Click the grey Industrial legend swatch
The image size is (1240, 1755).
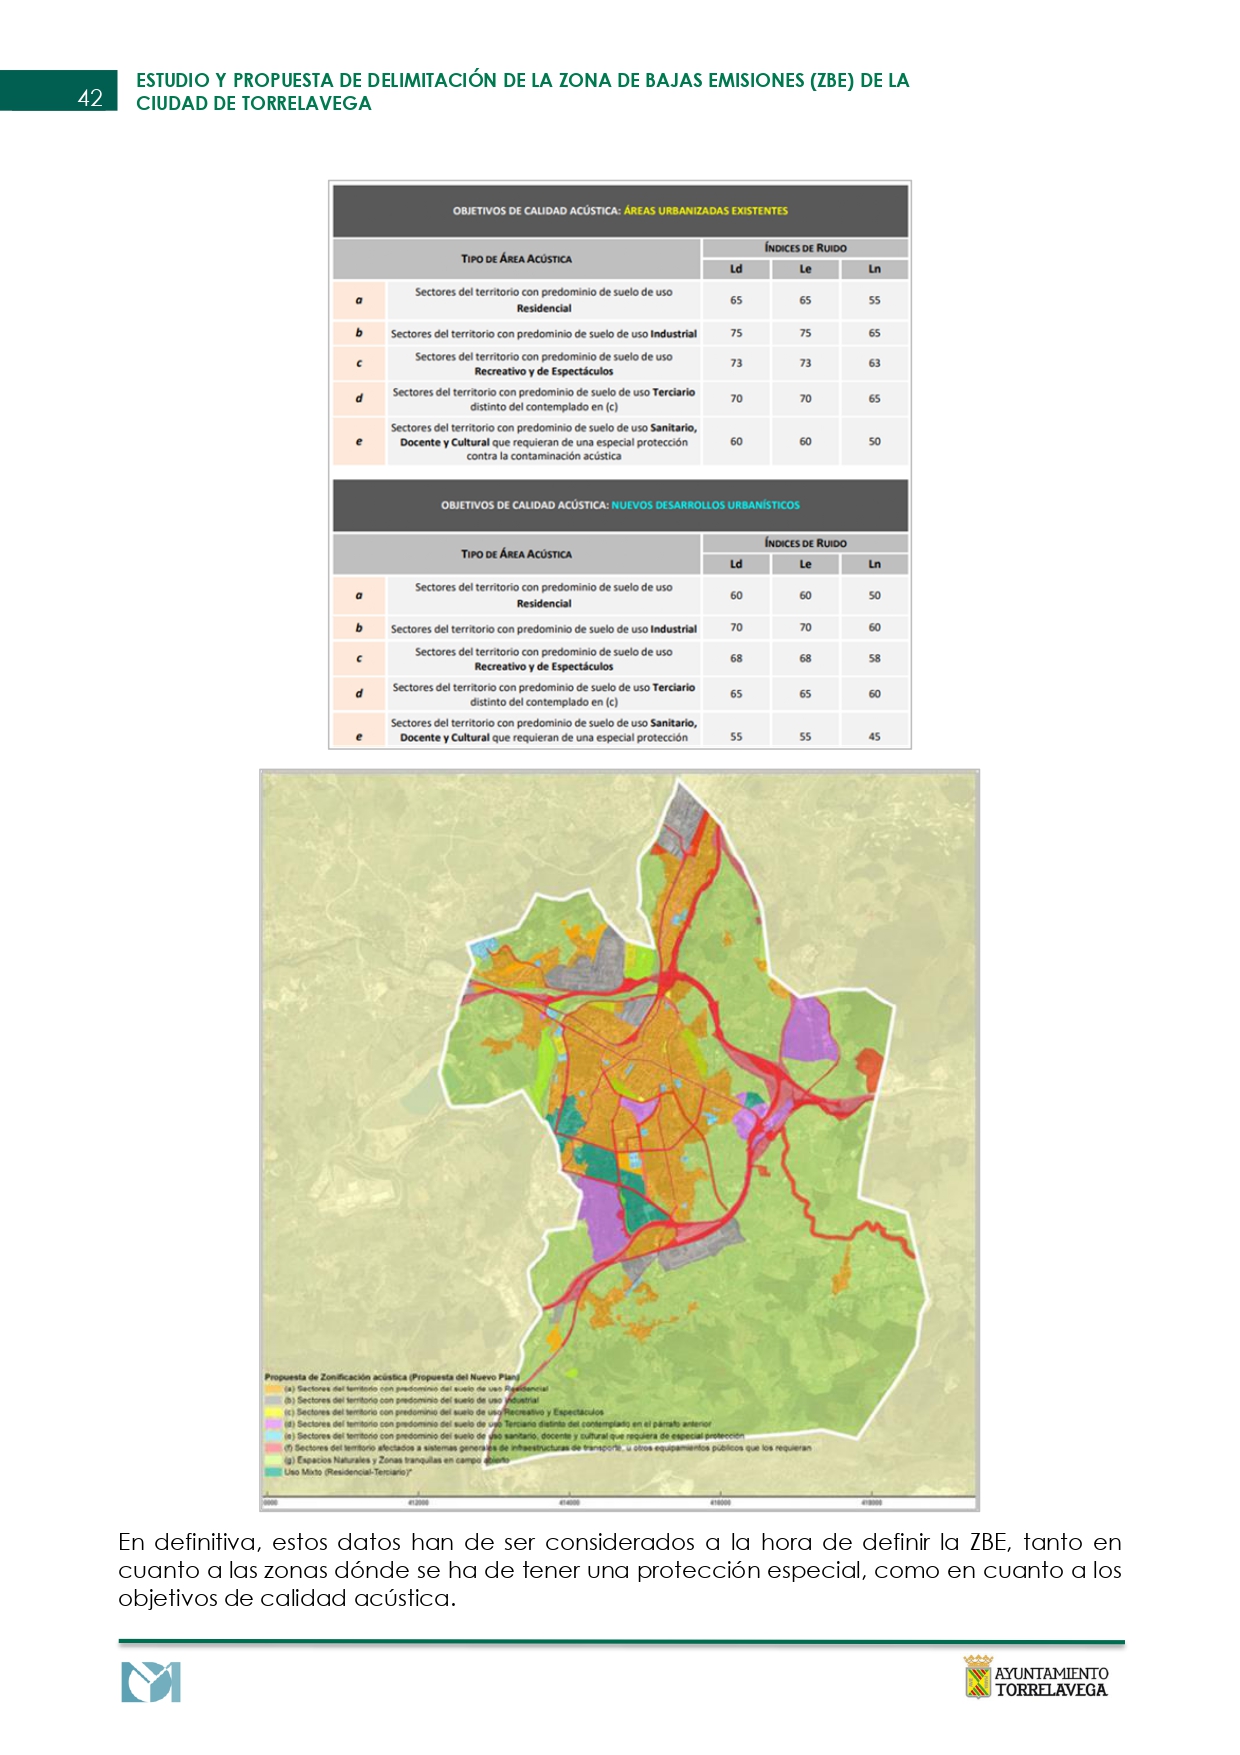(x=273, y=1401)
